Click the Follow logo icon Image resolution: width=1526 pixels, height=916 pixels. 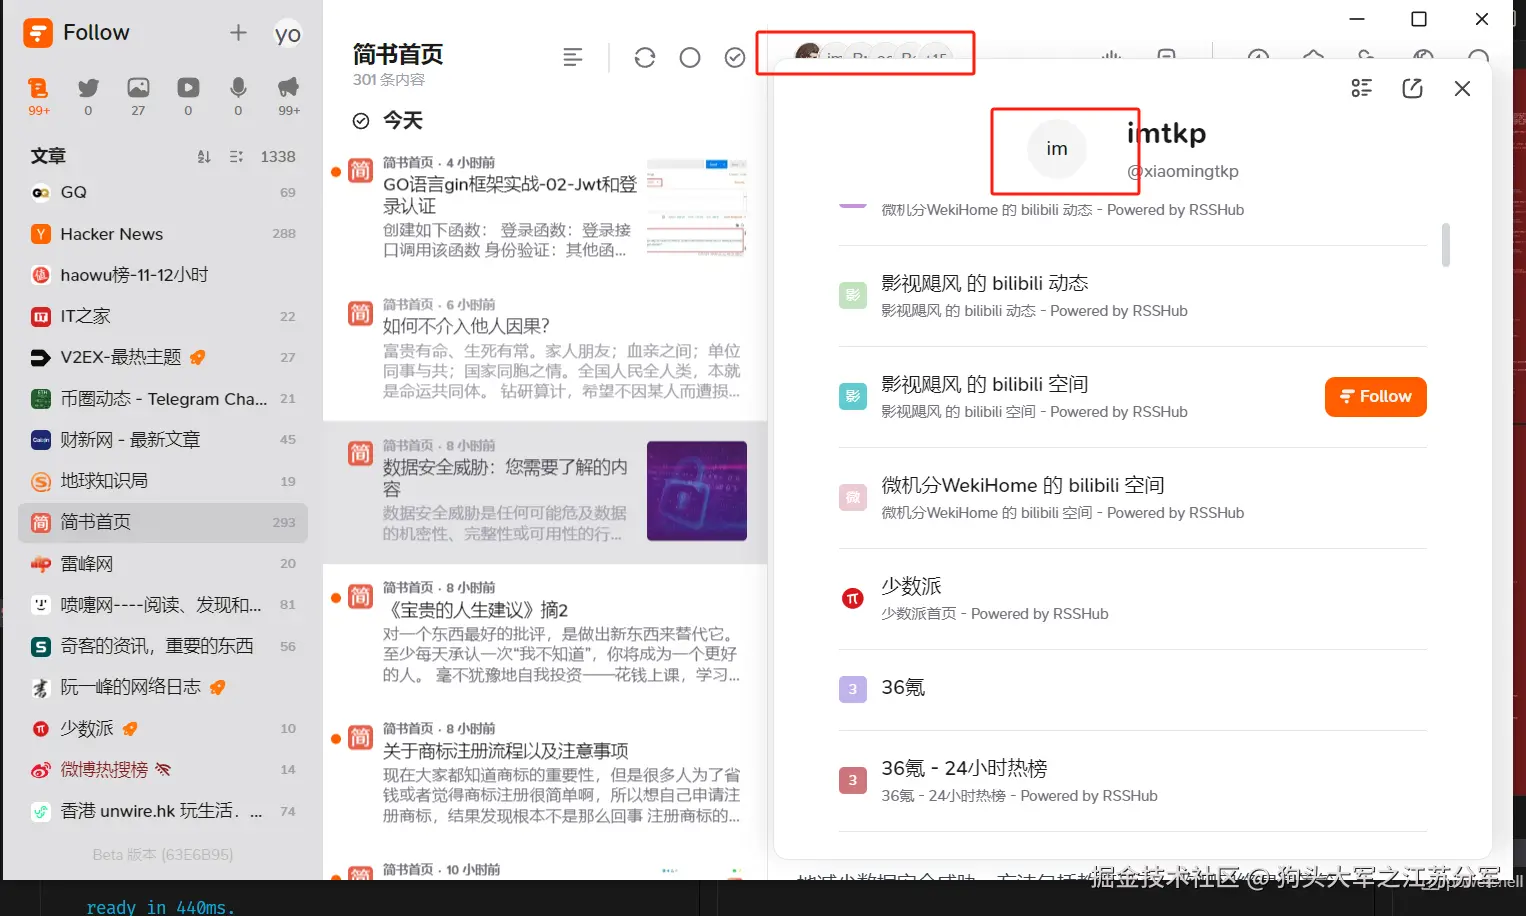[38, 33]
